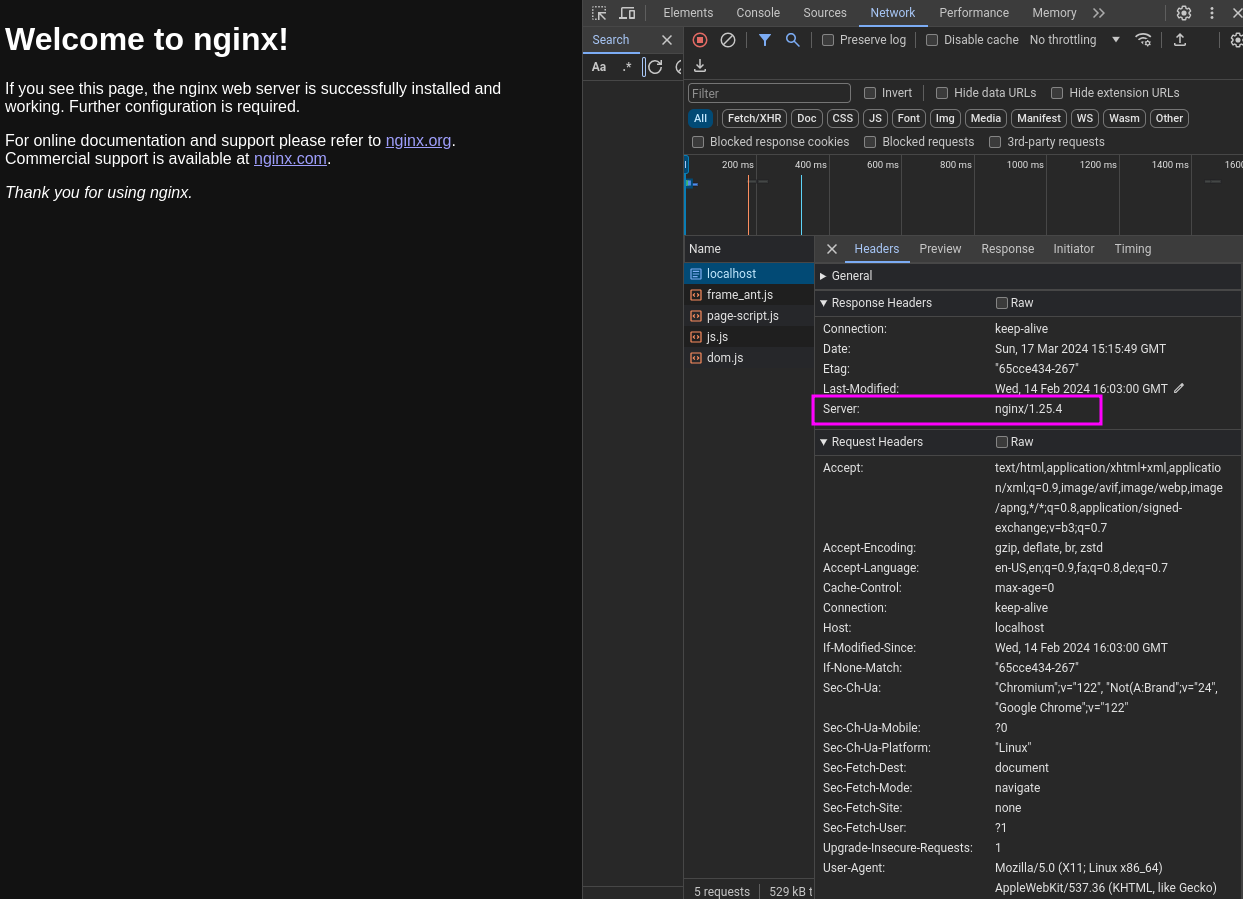Clear the network log
The width and height of the screenshot is (1243, 899).
click(728, 40)
